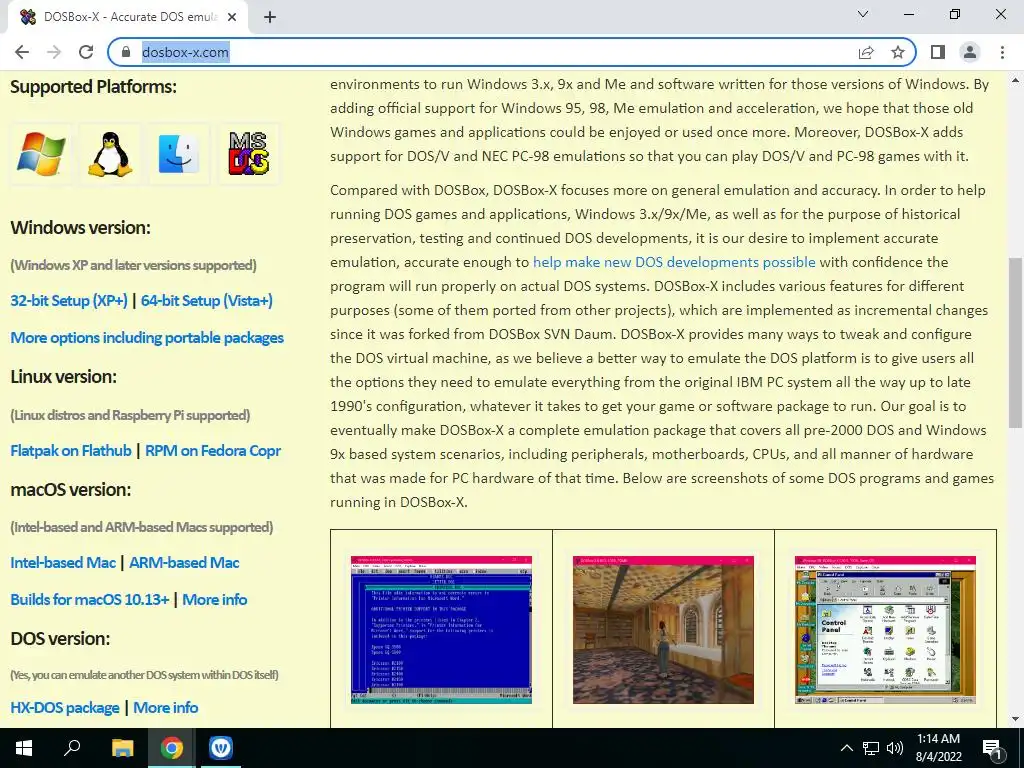Open the Flatpak on Flathub link
The image size is (1024, 768).
coord(71,451)
